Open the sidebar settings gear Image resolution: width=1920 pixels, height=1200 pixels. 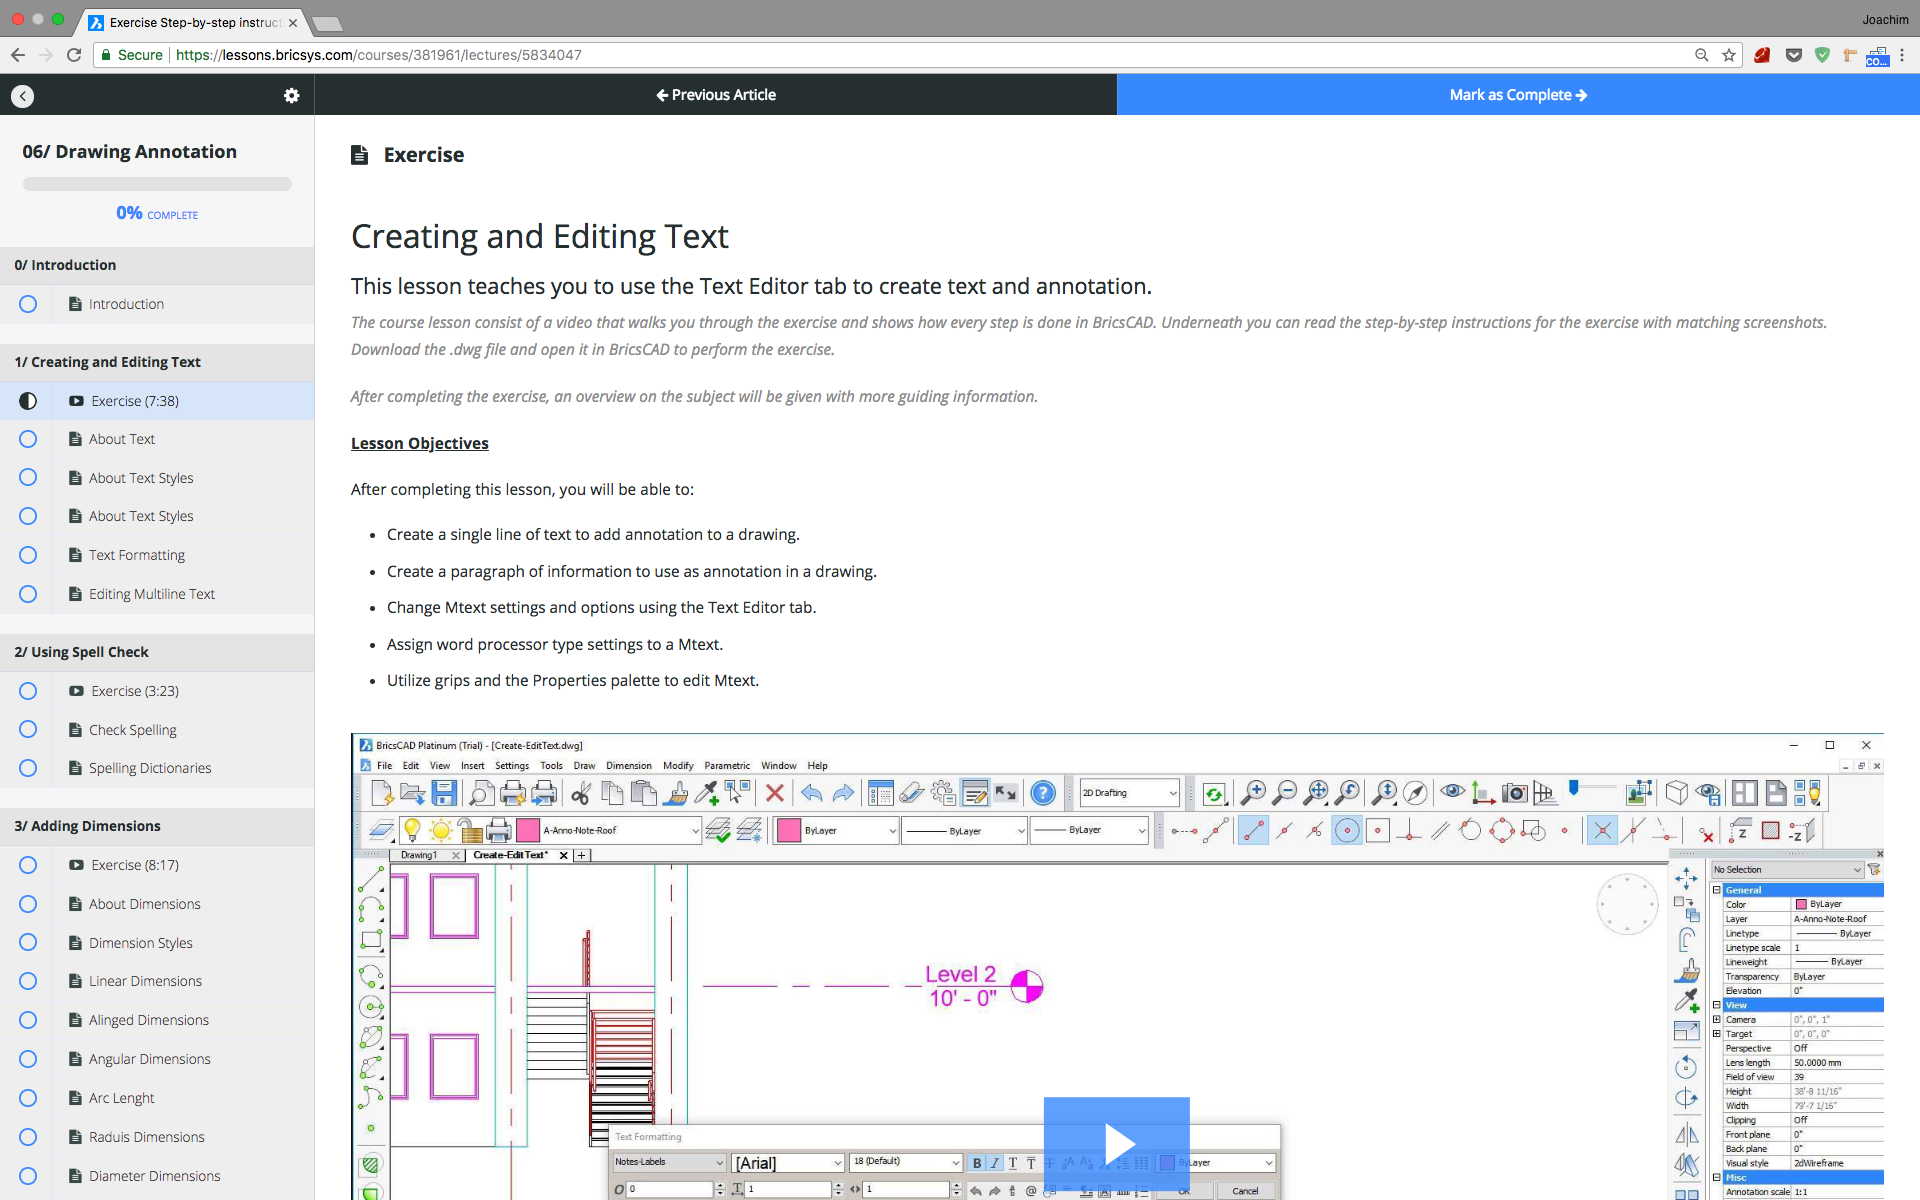[291, 95]
